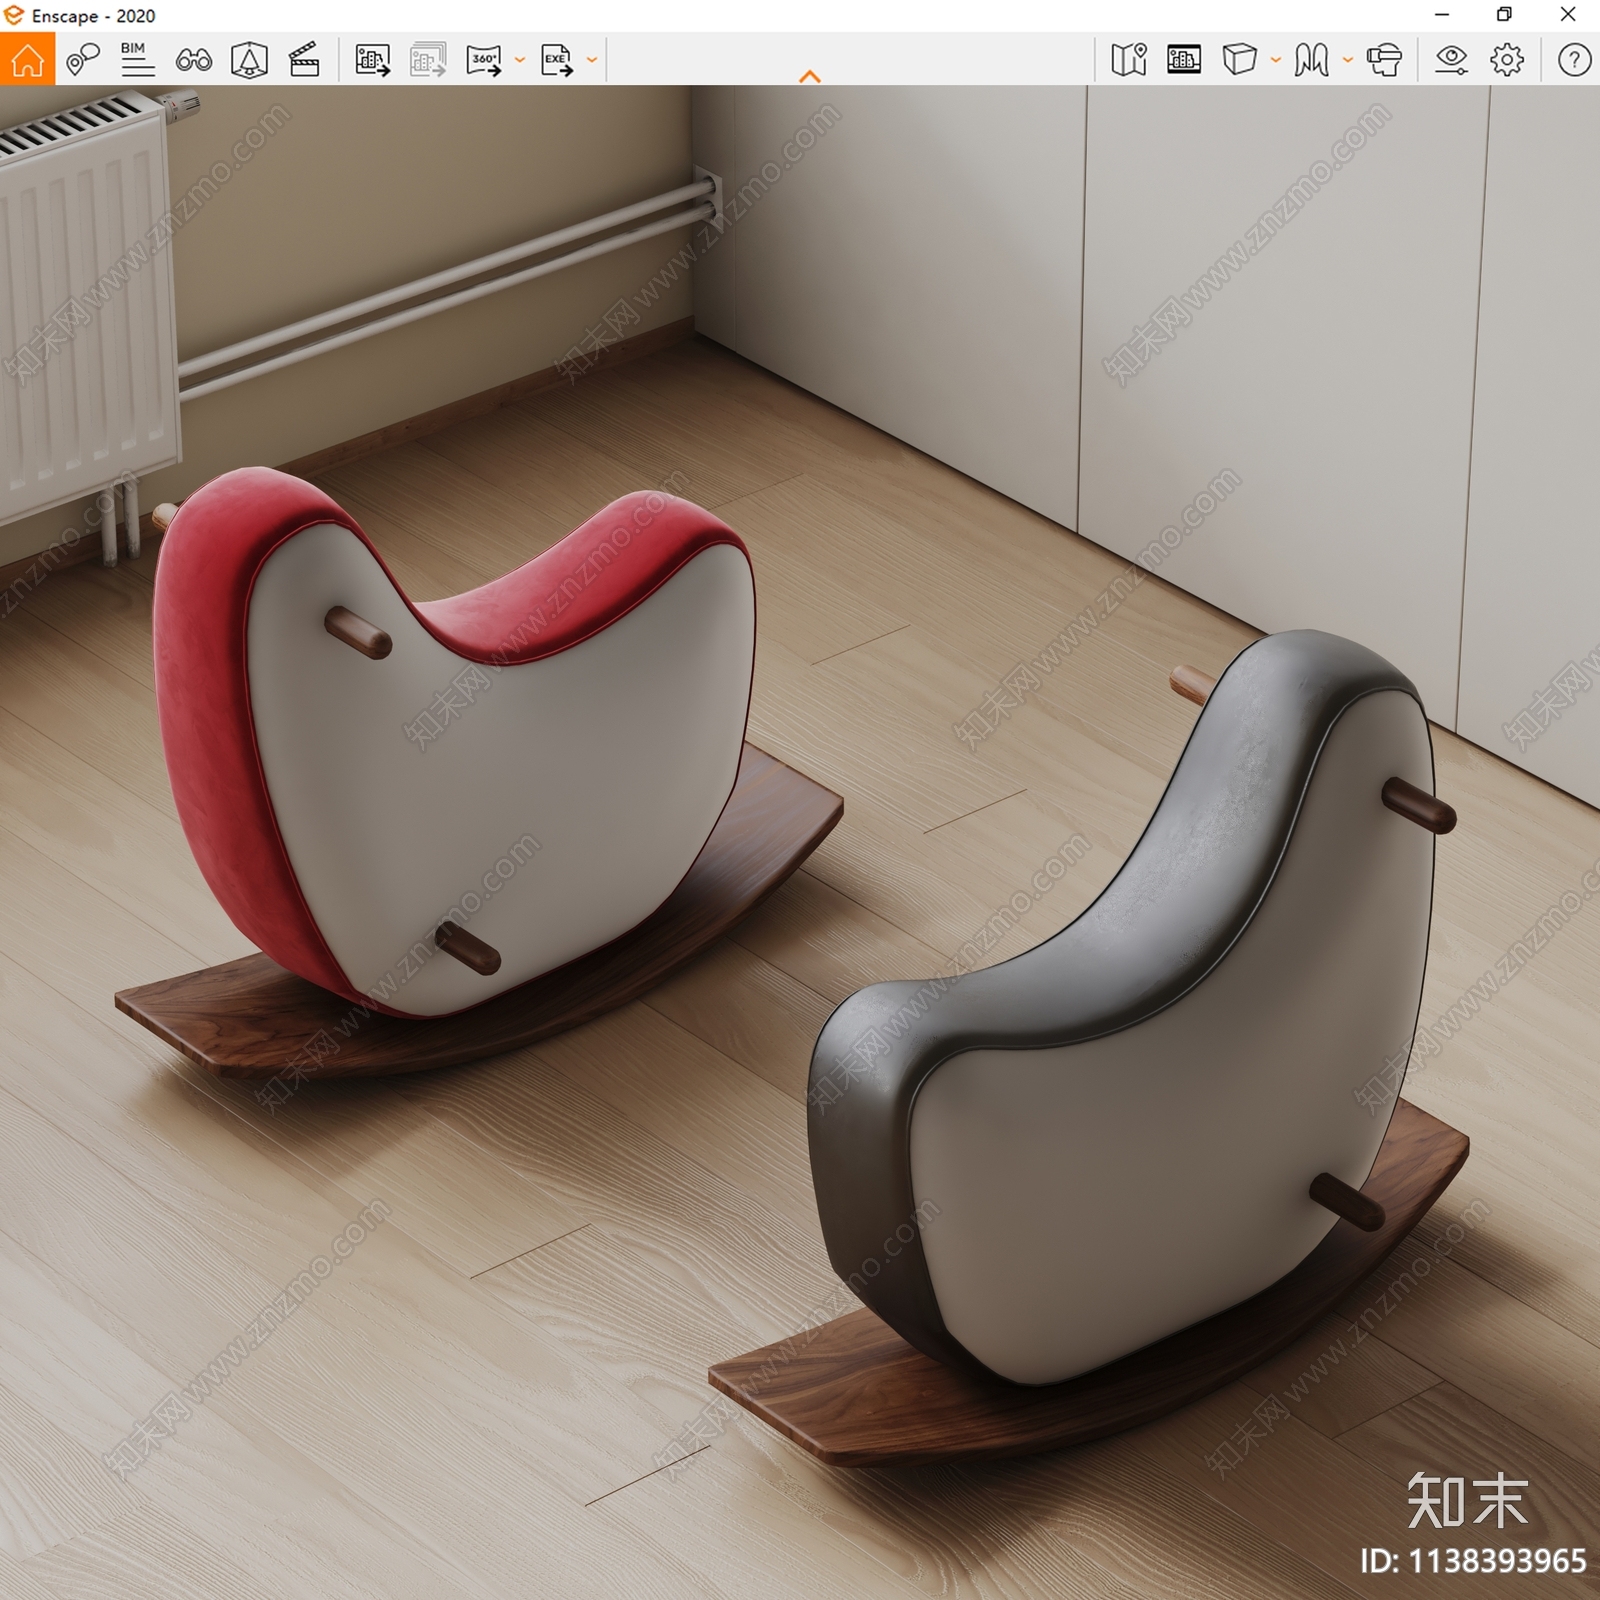This screenshot has height=1600, width=1600.
Task: Toggle the rendering window view icon
Action: (x=1184, y=60)
